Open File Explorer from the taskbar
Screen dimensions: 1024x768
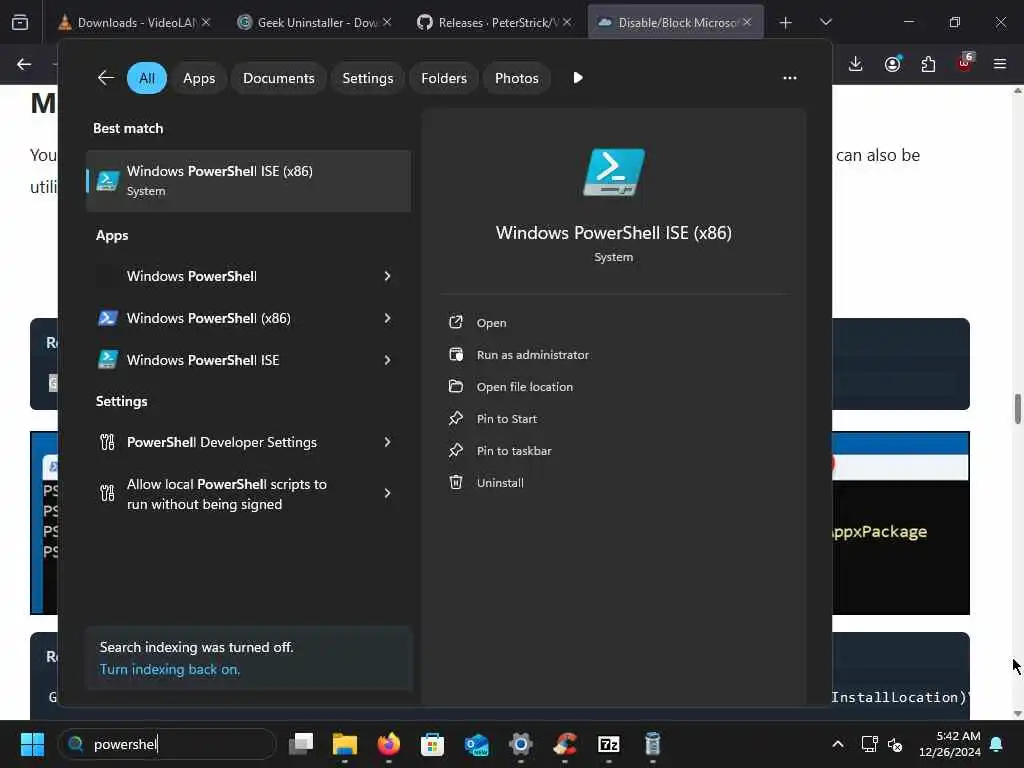click(x=345, y=744)
